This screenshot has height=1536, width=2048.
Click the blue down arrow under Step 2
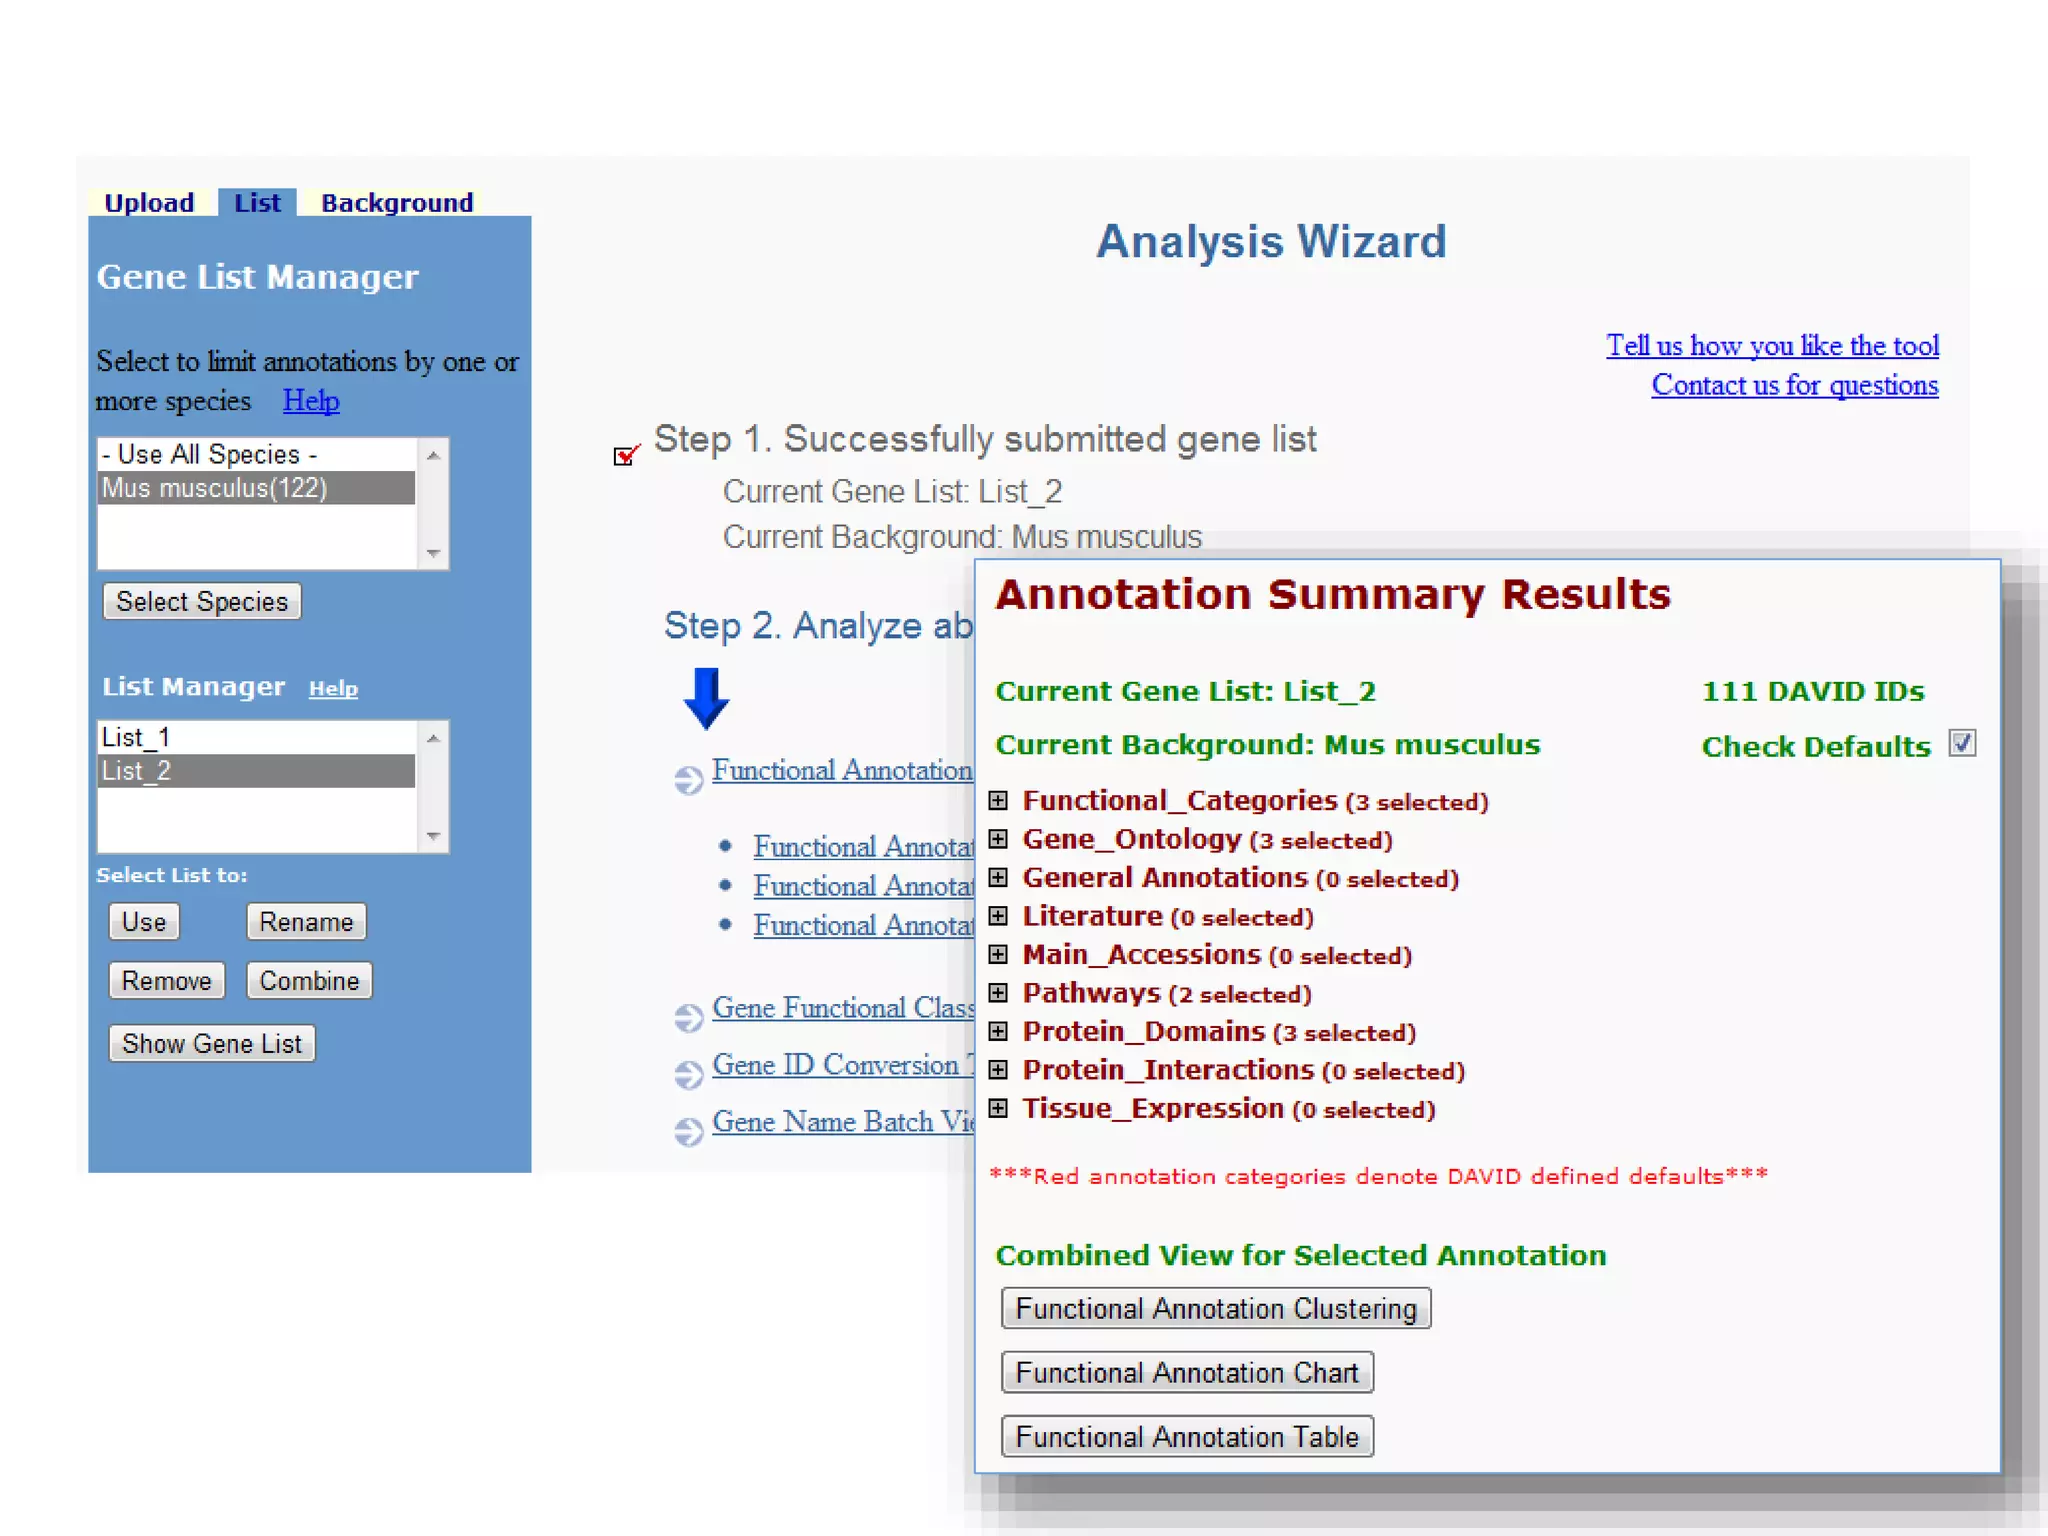point(706,698)
